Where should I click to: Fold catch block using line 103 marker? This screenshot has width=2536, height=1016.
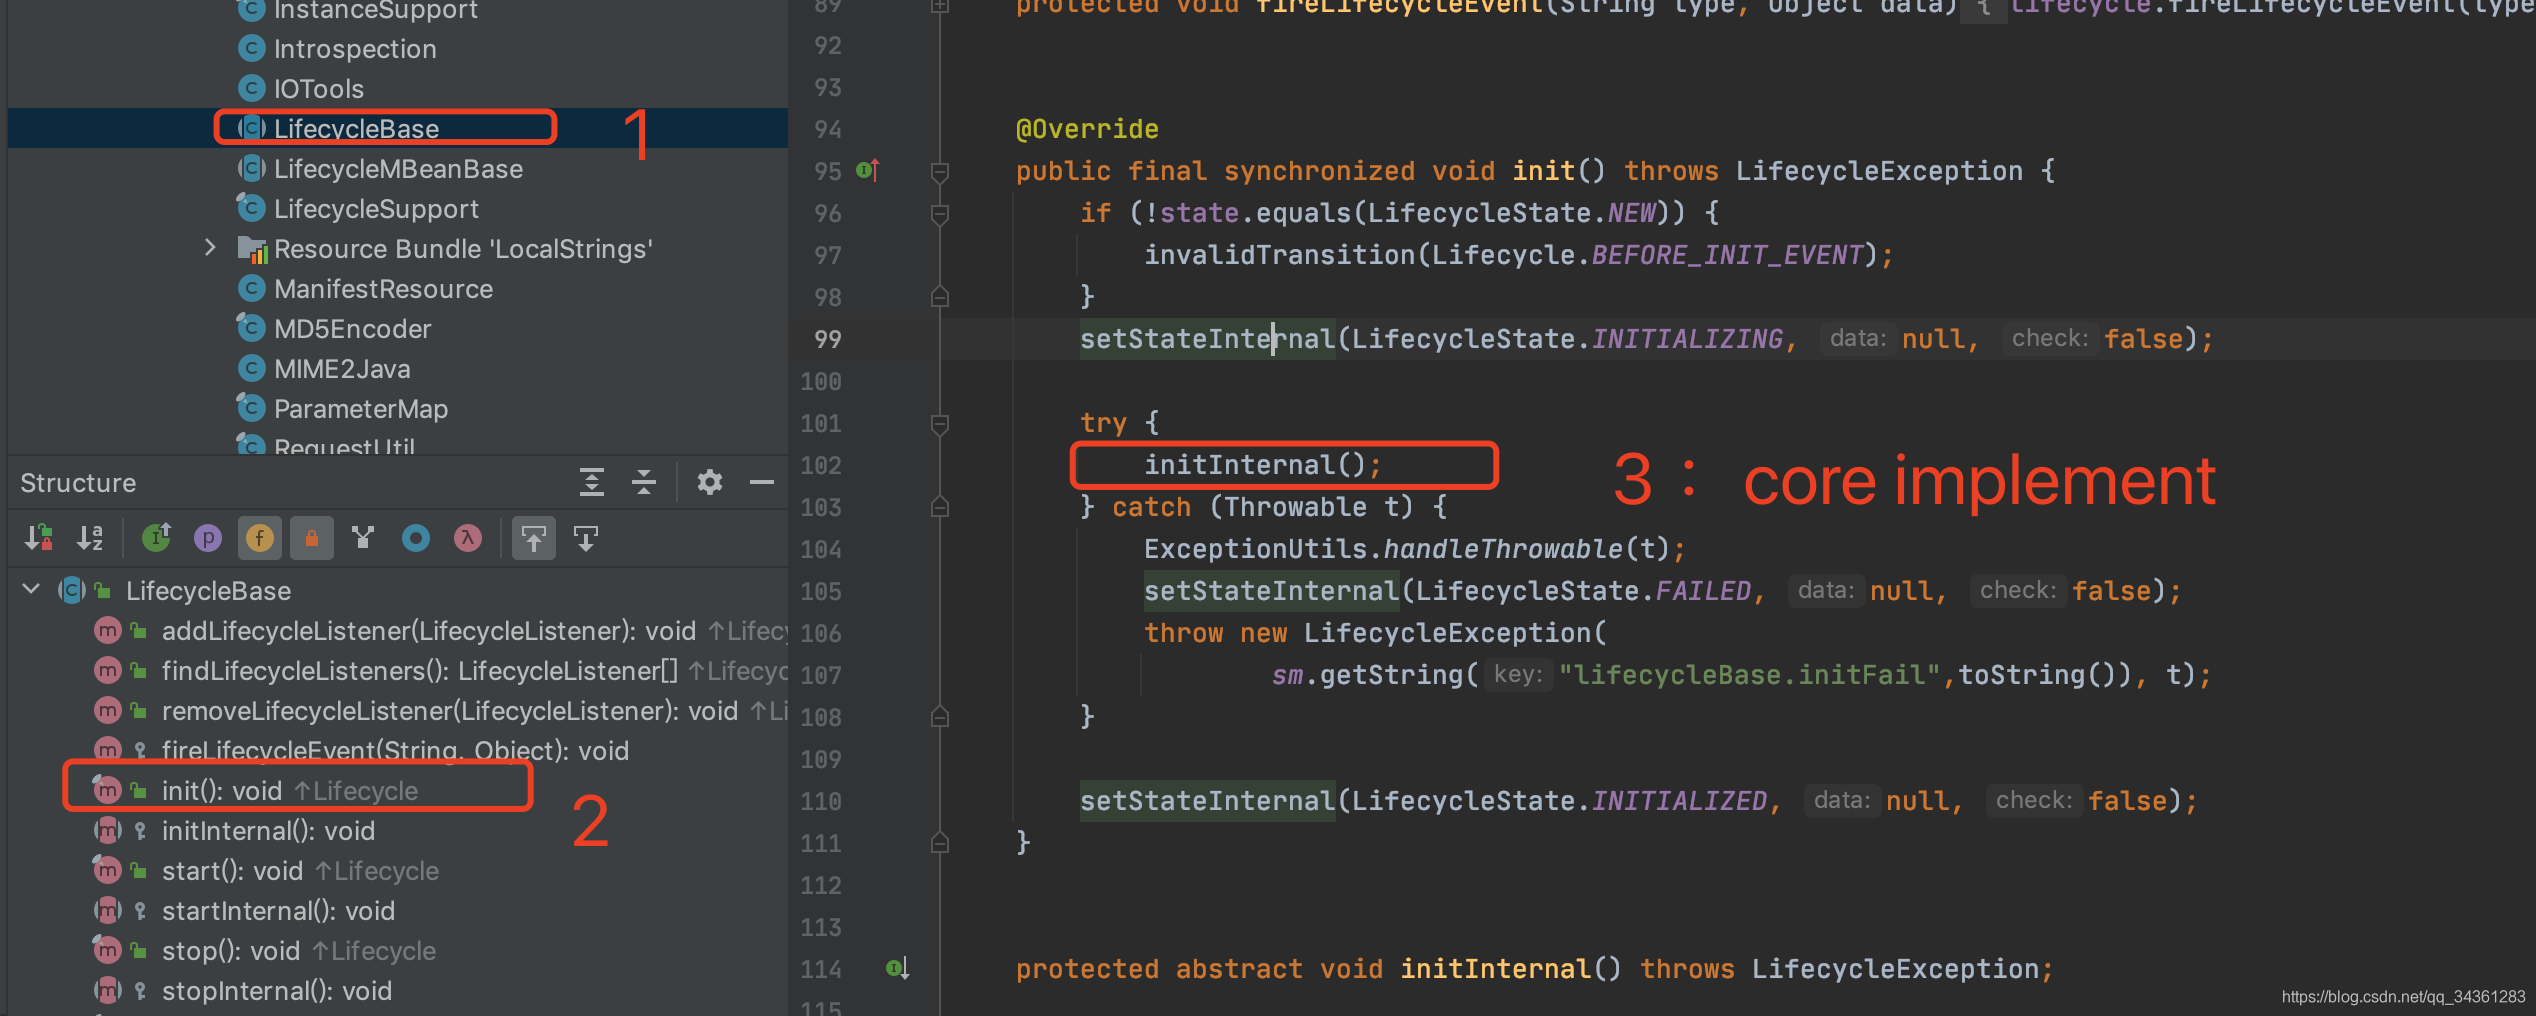coord(939,506)
